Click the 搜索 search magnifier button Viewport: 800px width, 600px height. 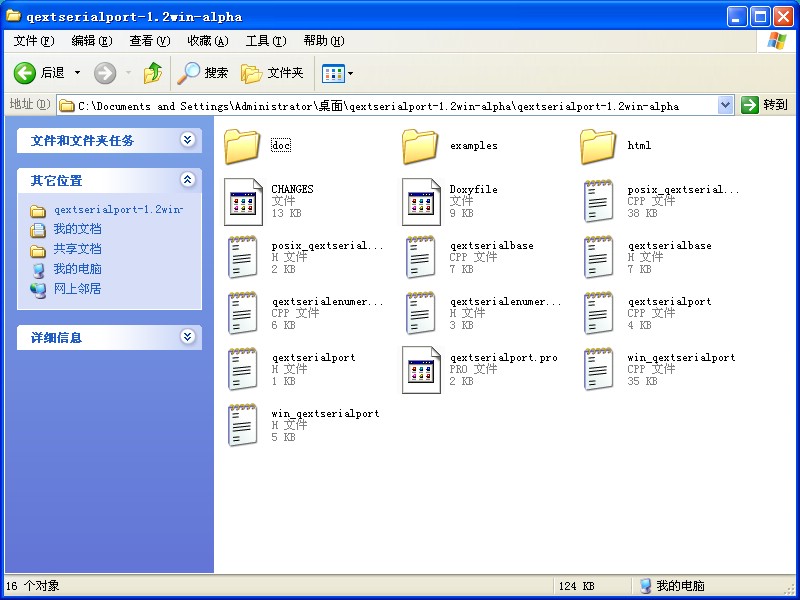203,73
